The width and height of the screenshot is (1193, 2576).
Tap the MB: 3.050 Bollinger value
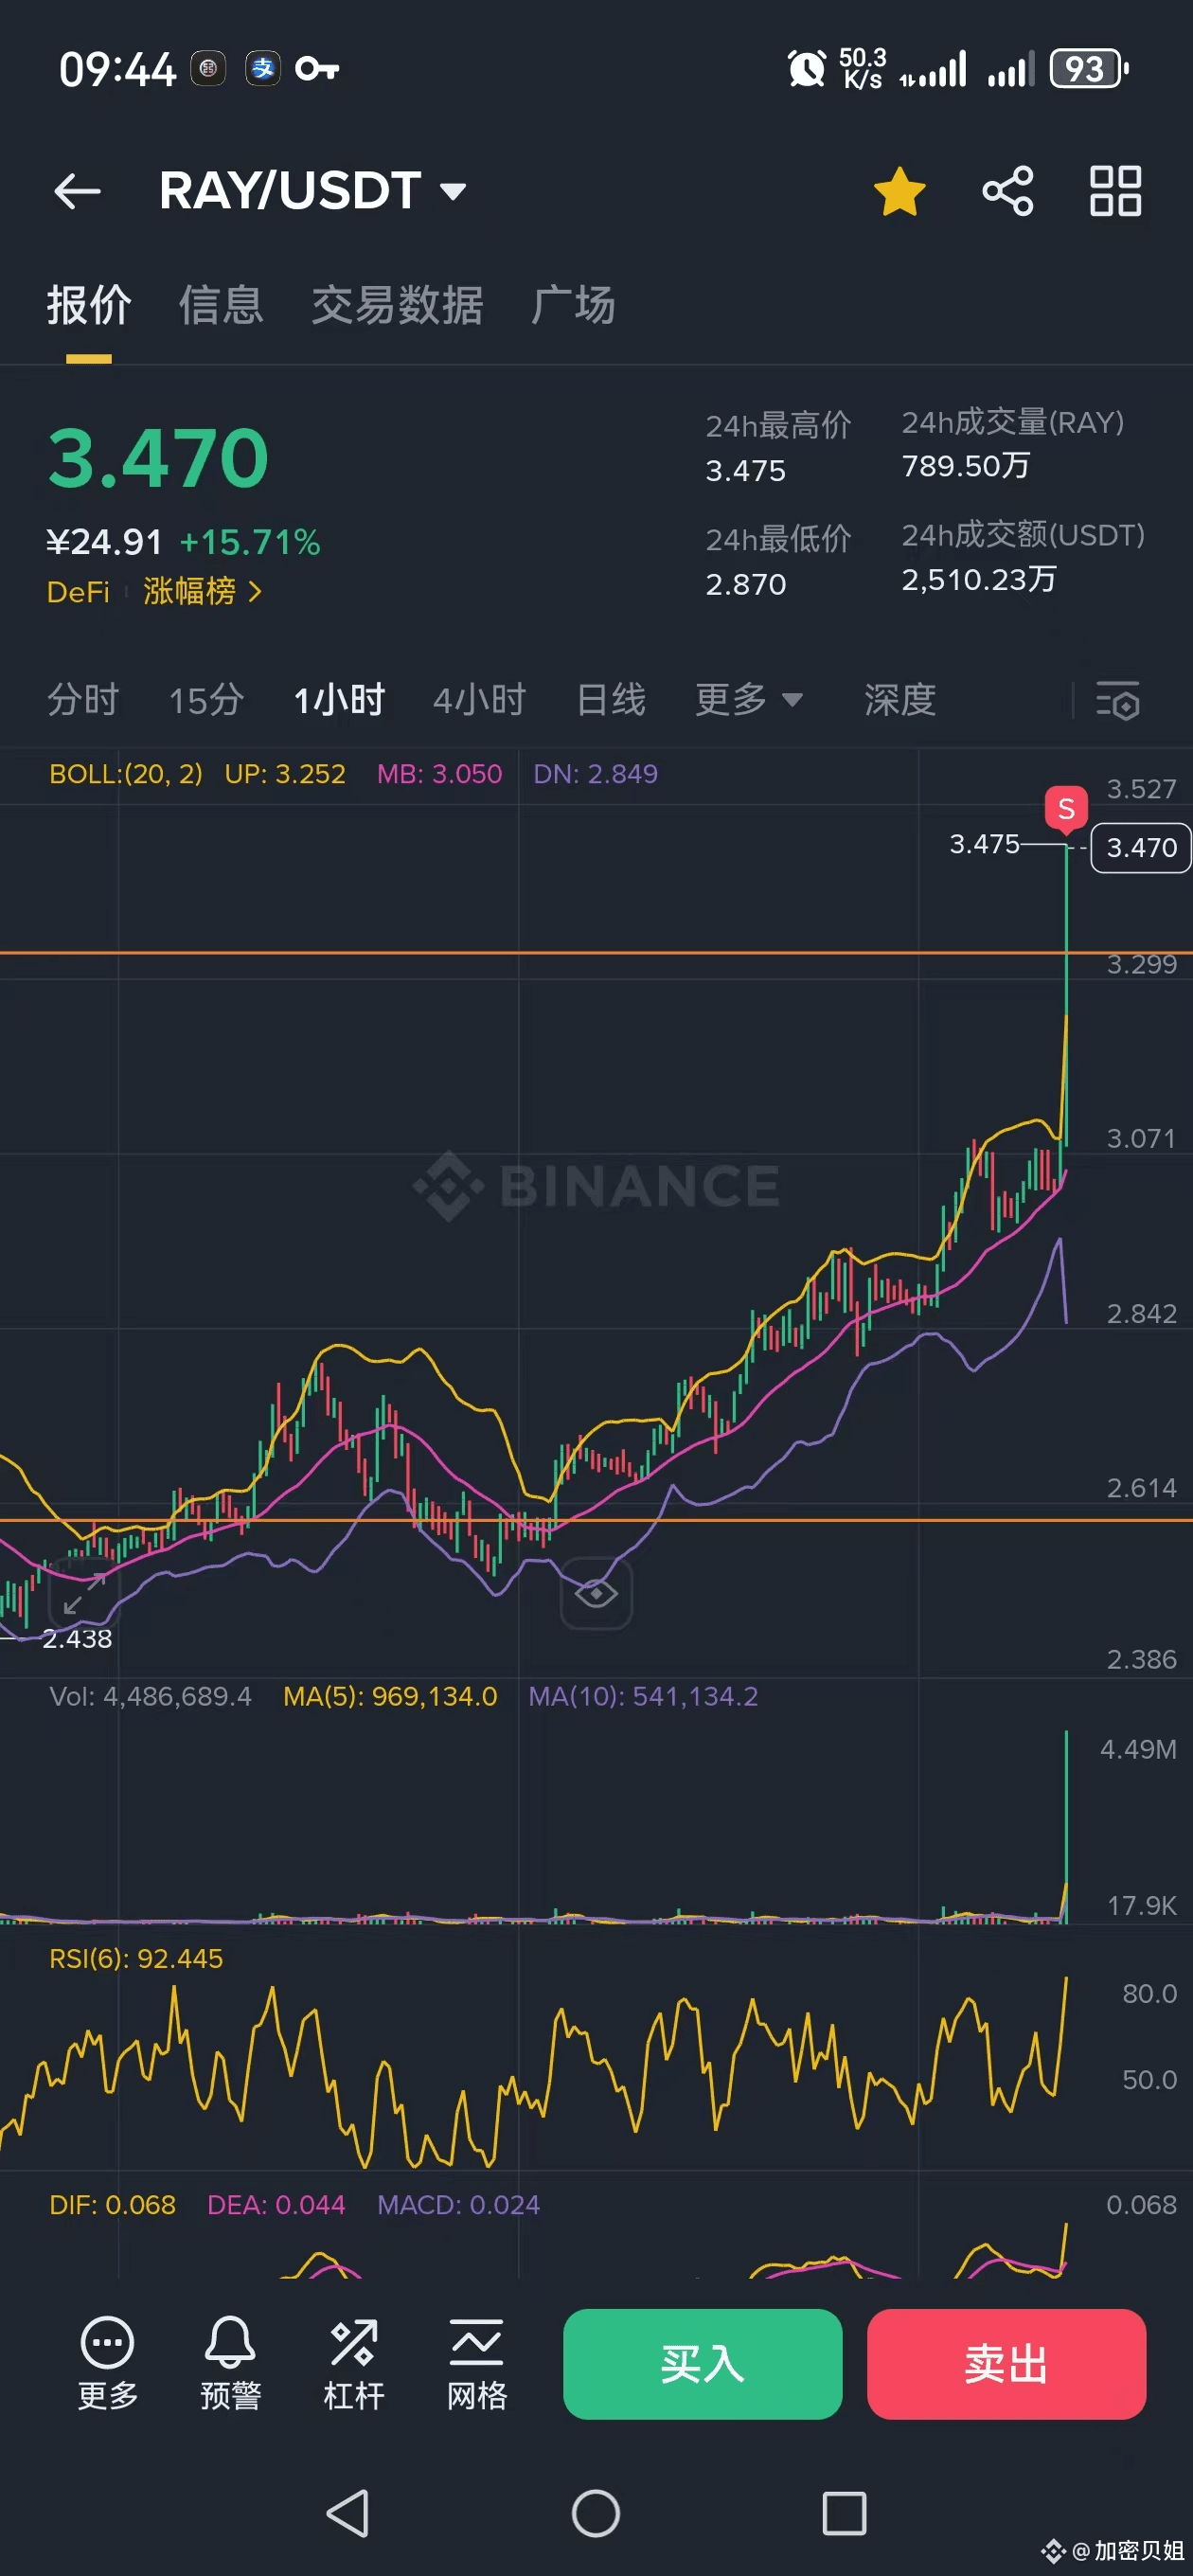(439, 774)
